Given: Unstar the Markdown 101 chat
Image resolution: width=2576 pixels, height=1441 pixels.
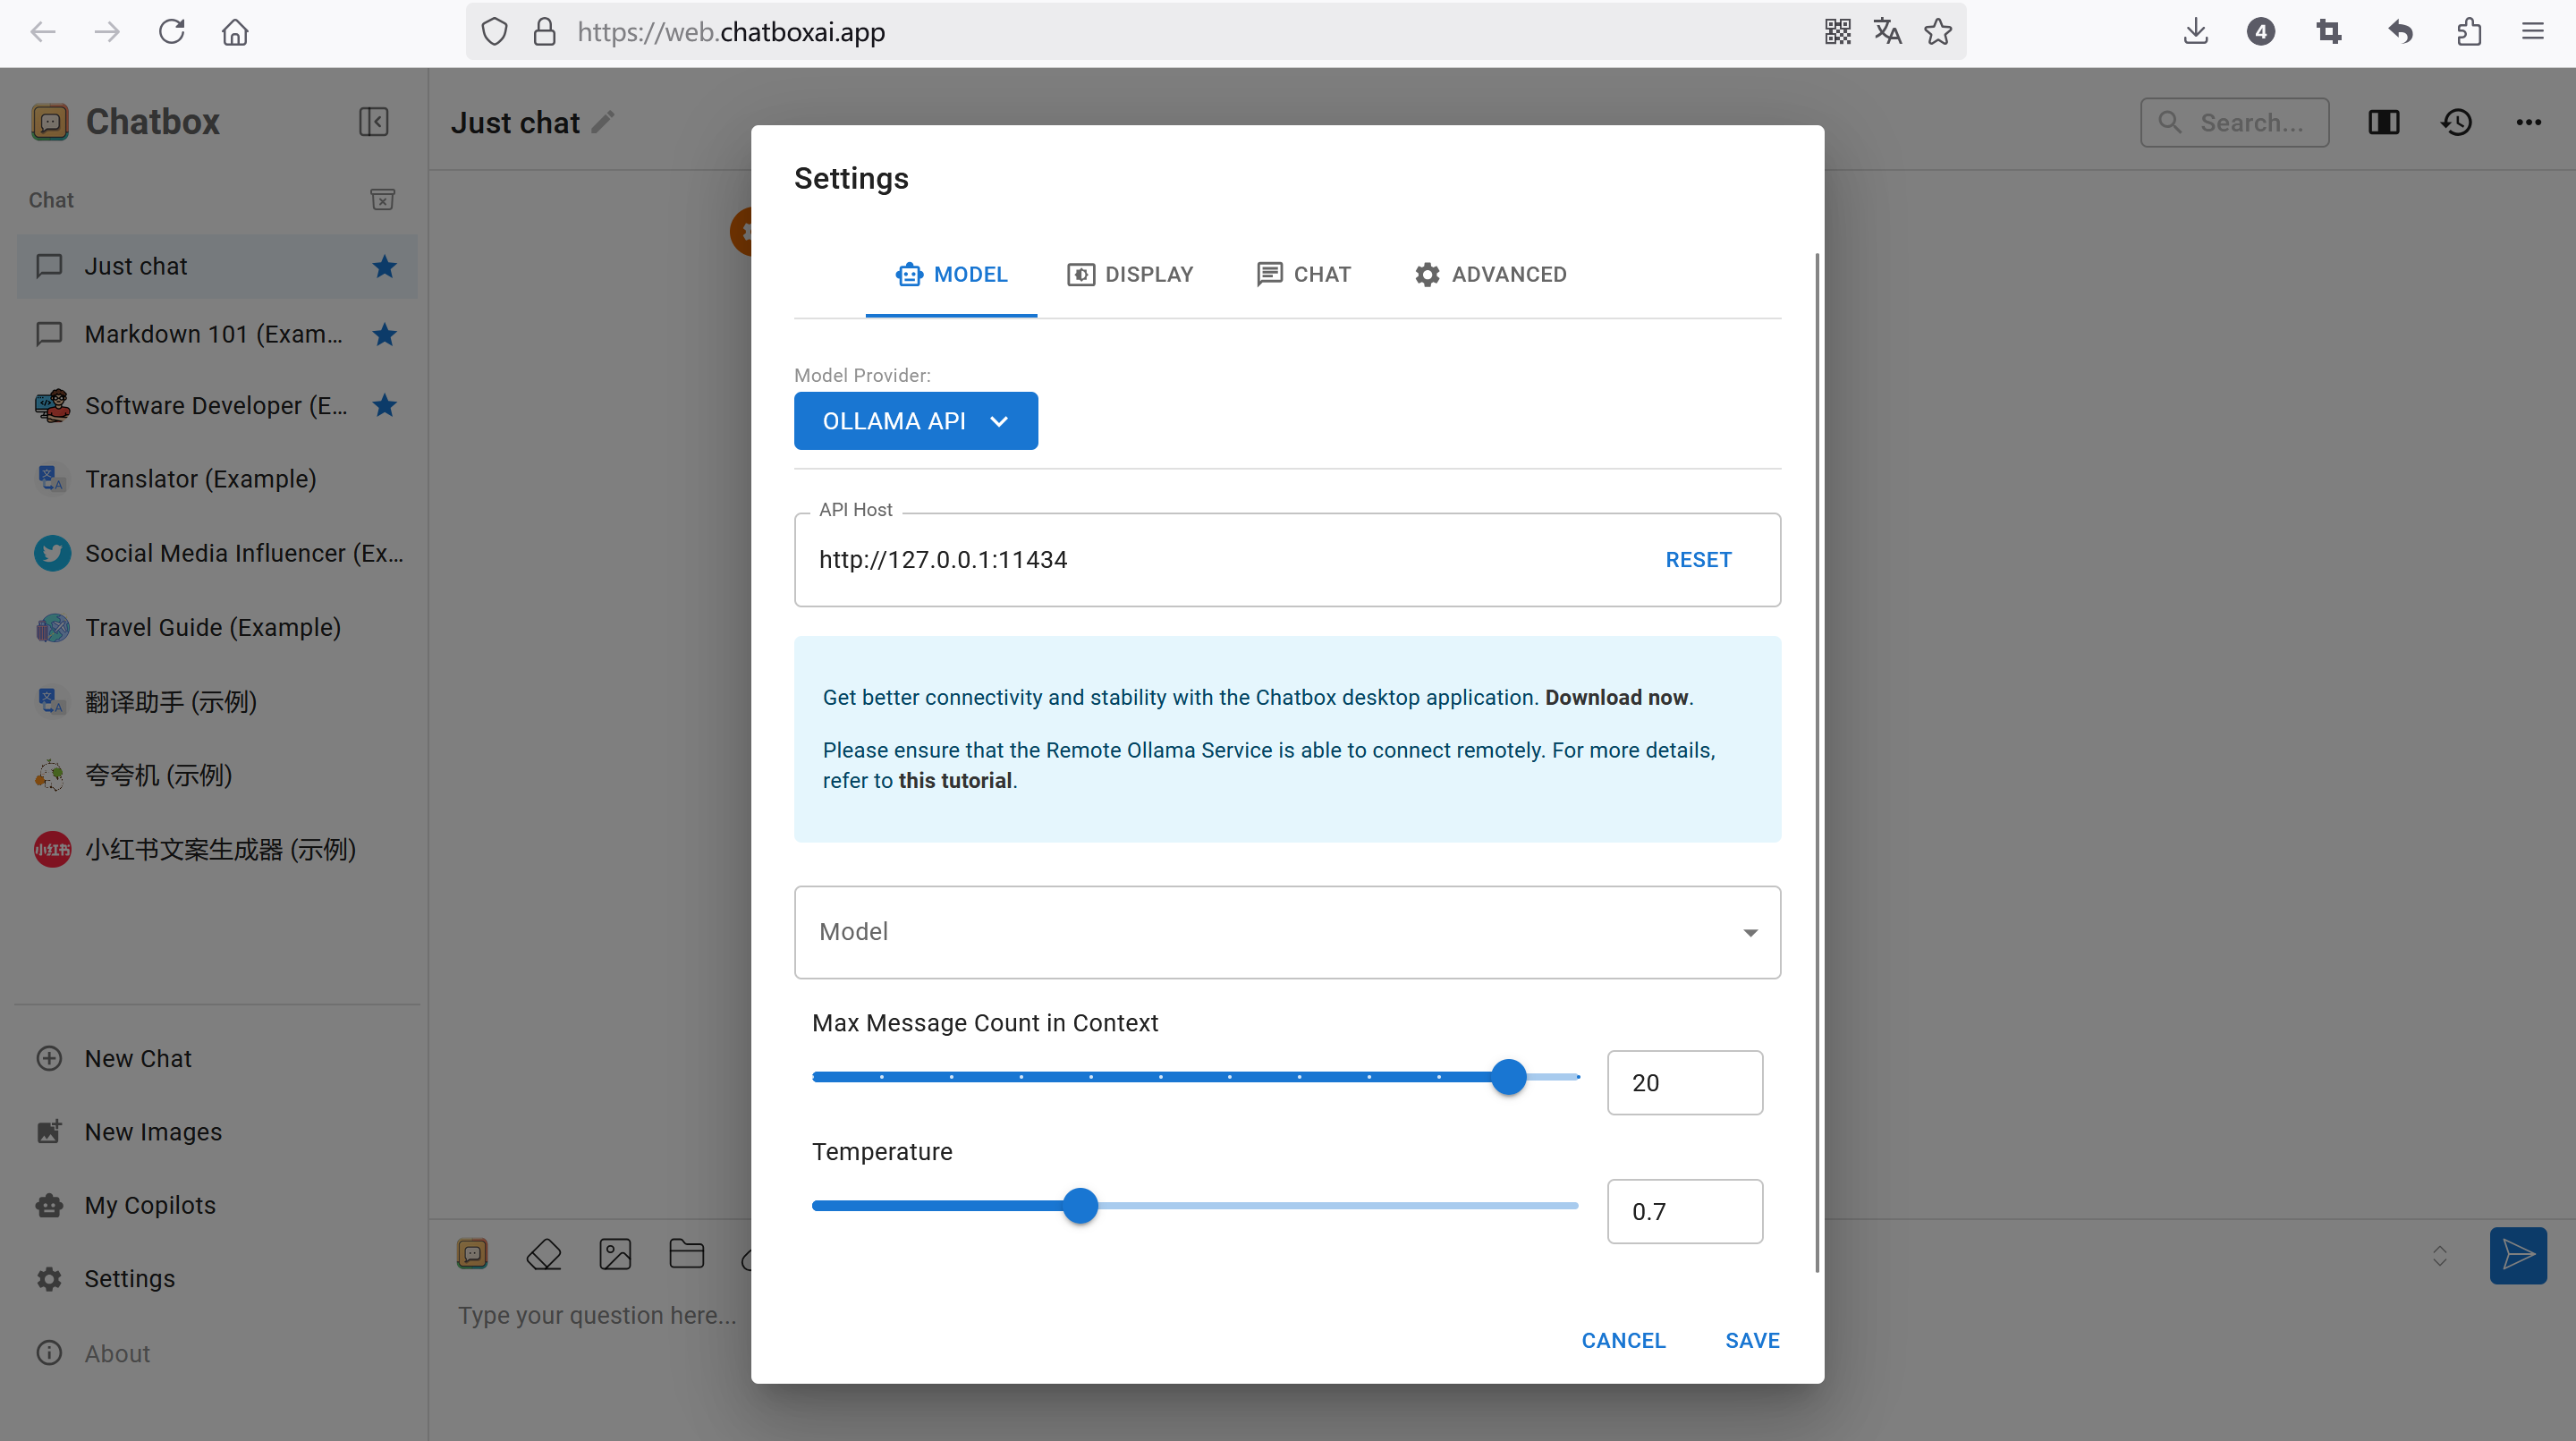Looking at the screenshot, I should [384, 334].
